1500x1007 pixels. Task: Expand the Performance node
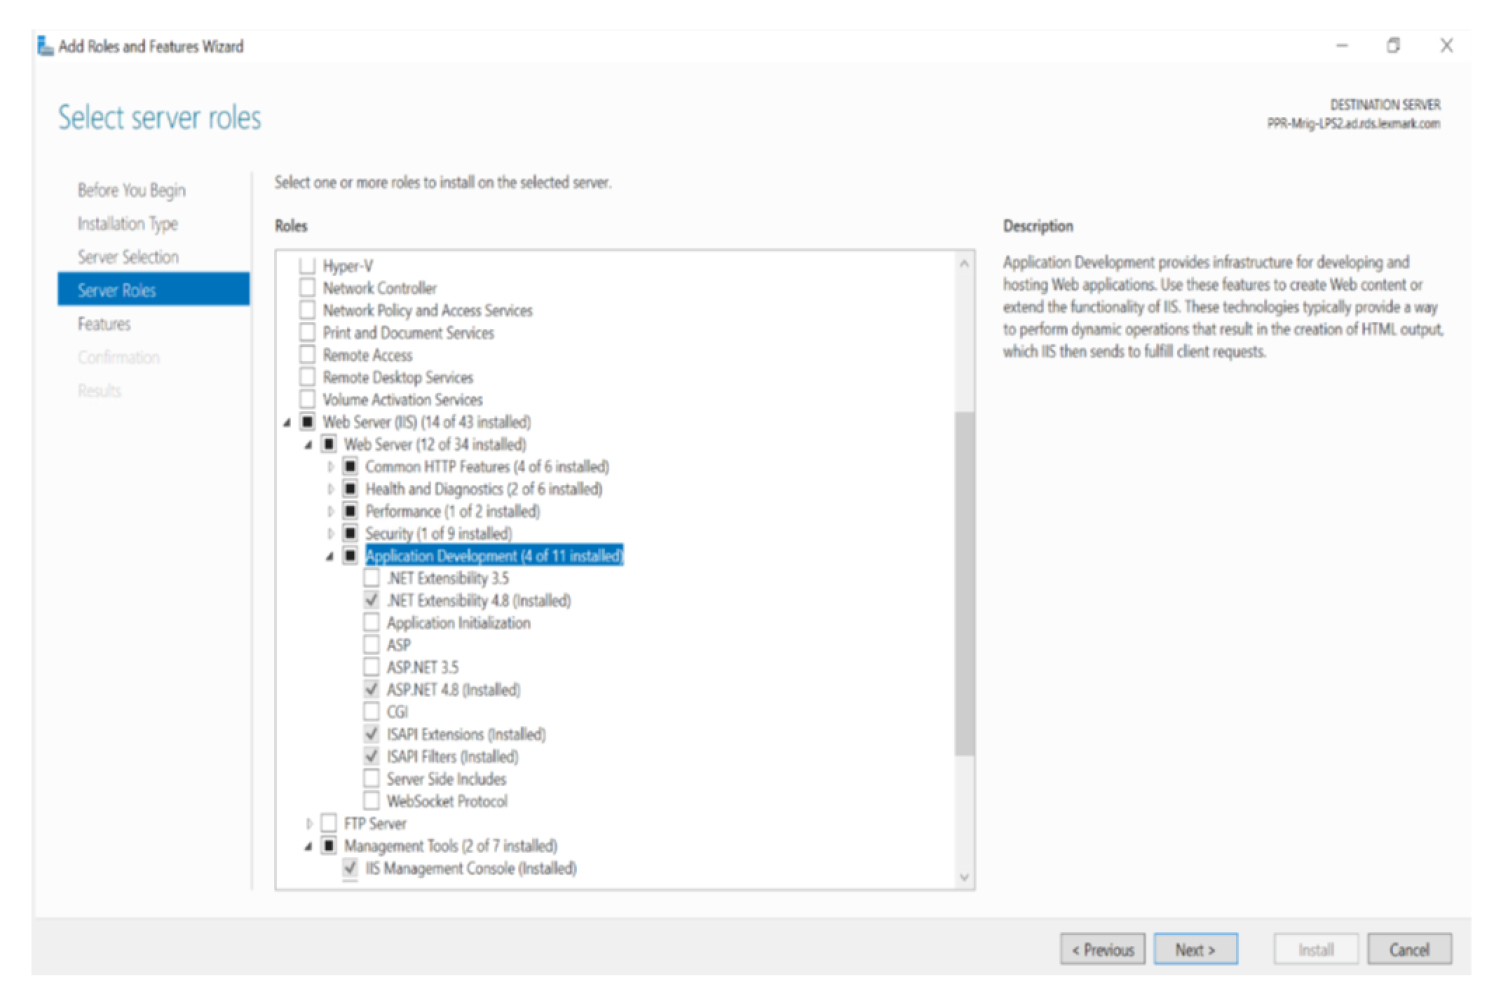pos(330,511)
